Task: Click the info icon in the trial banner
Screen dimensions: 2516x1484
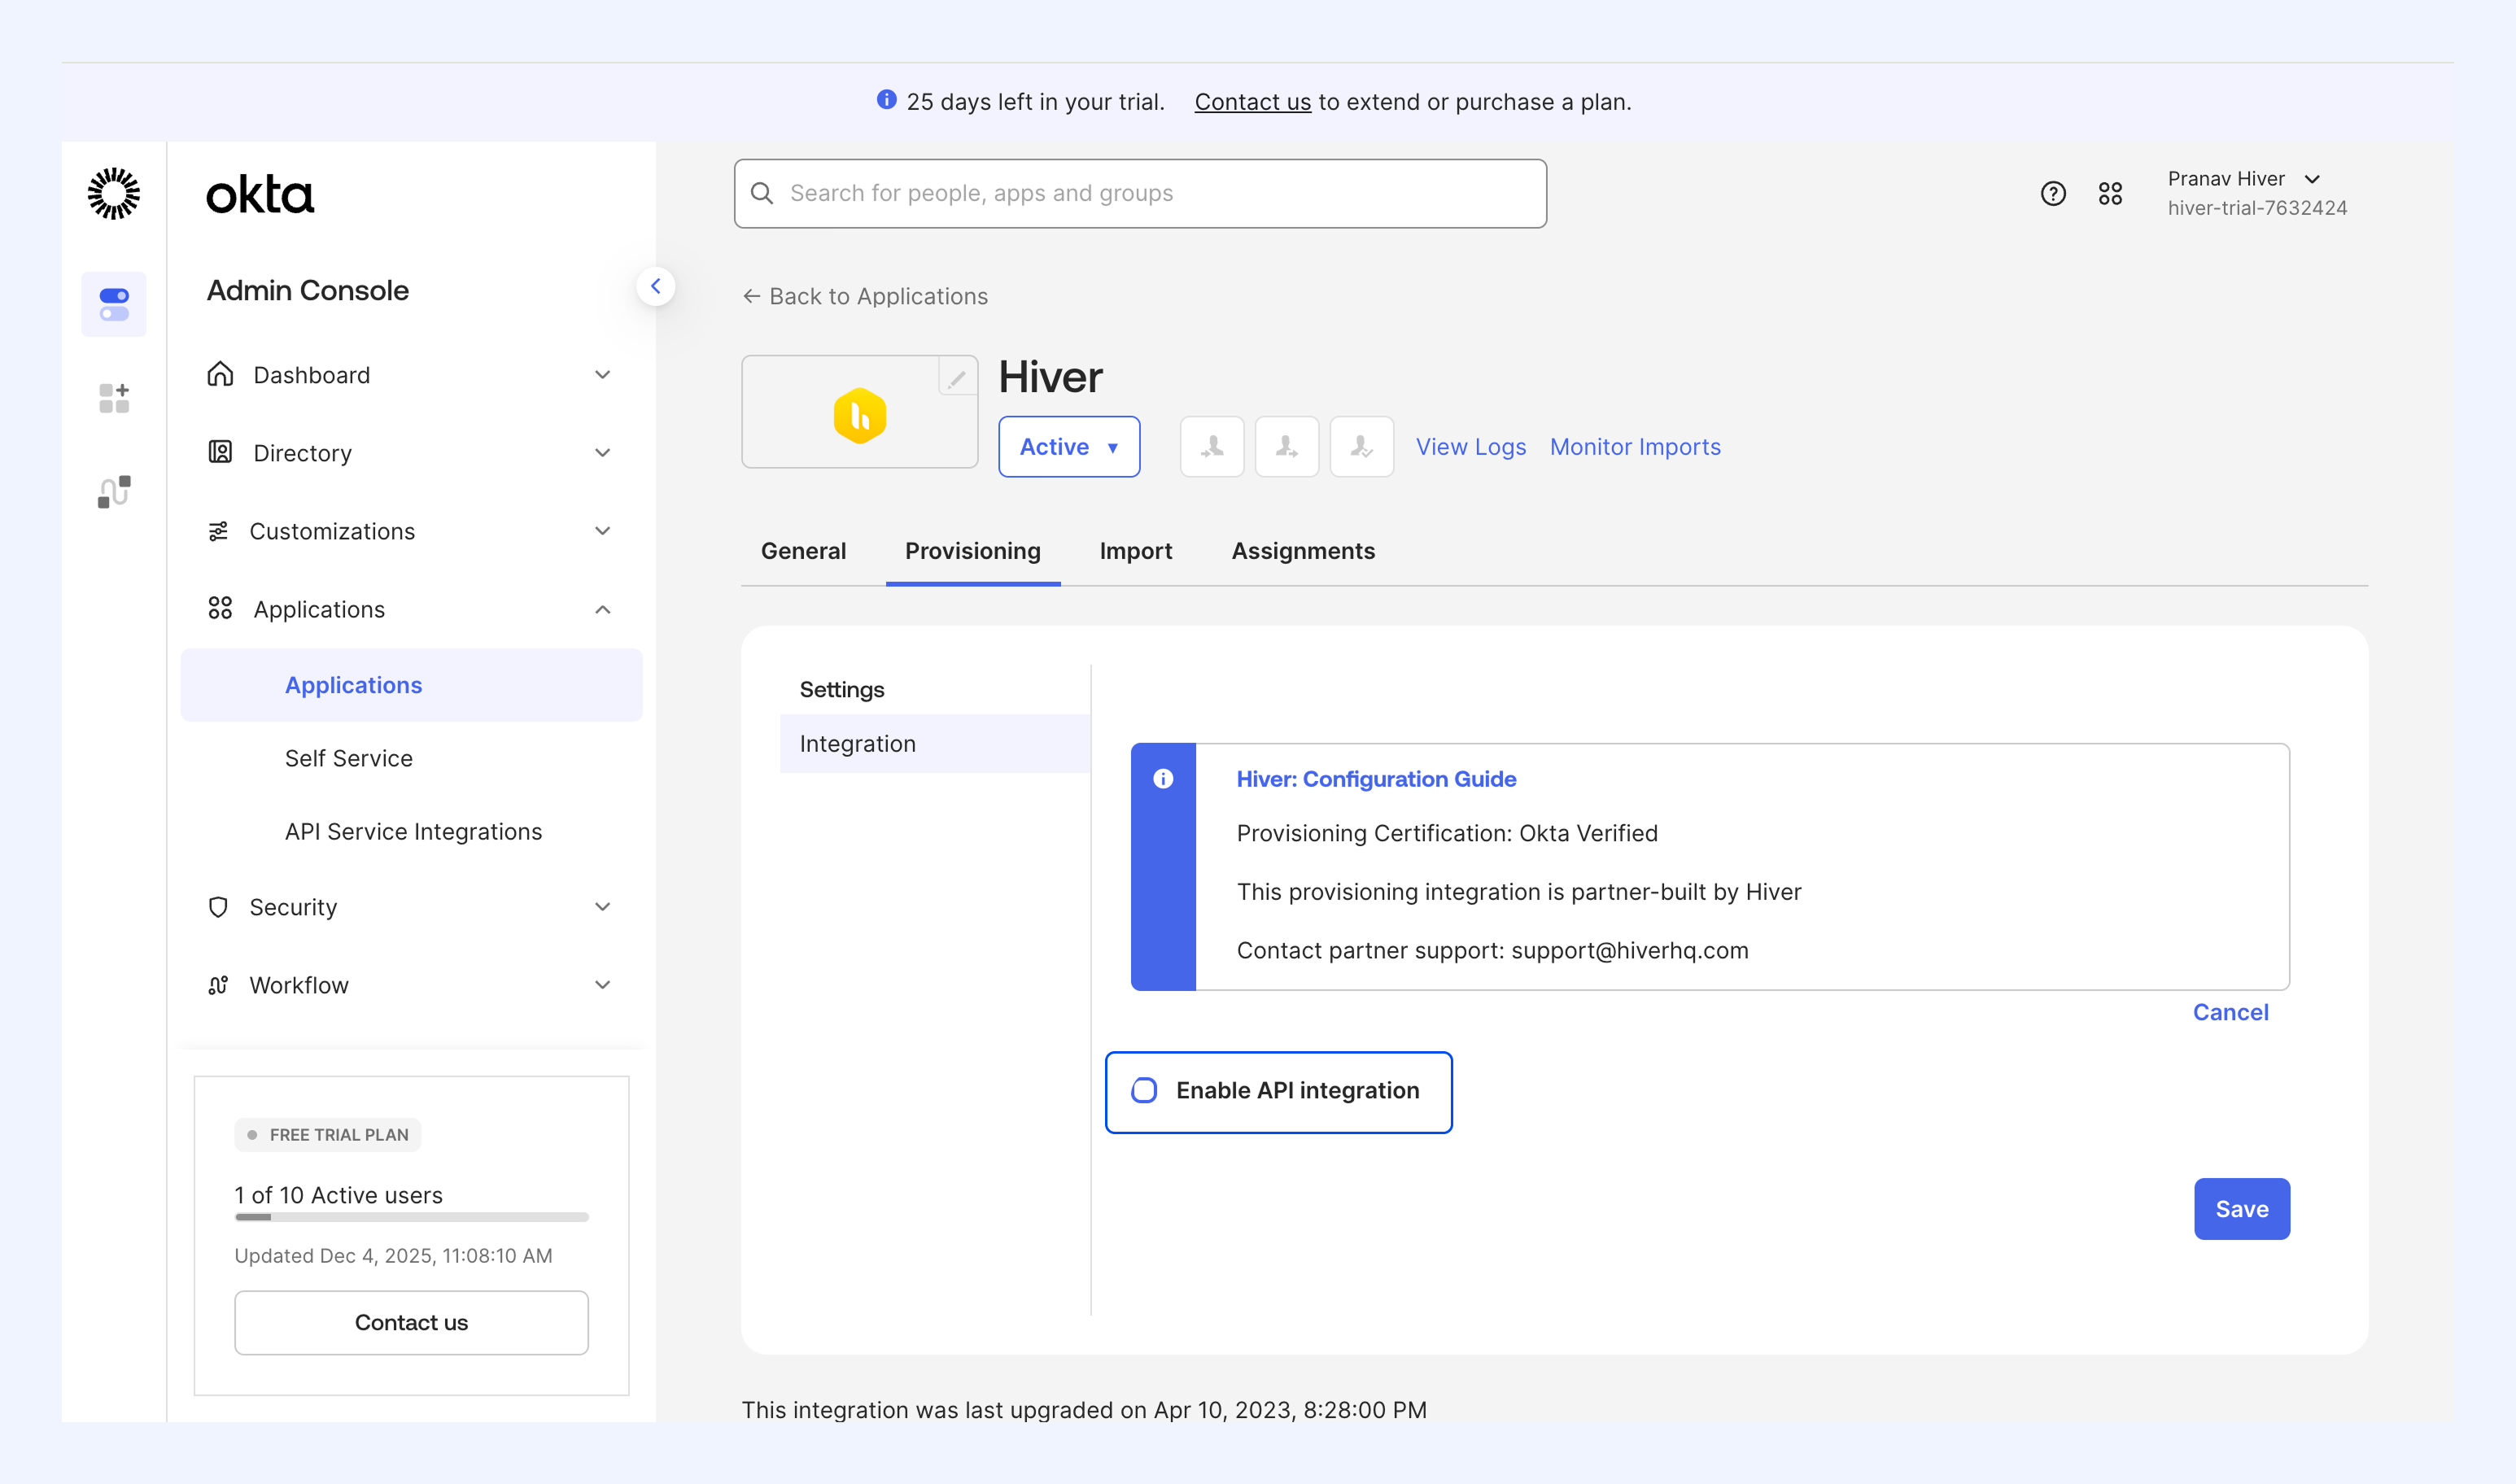Action: tap(886, 100)
